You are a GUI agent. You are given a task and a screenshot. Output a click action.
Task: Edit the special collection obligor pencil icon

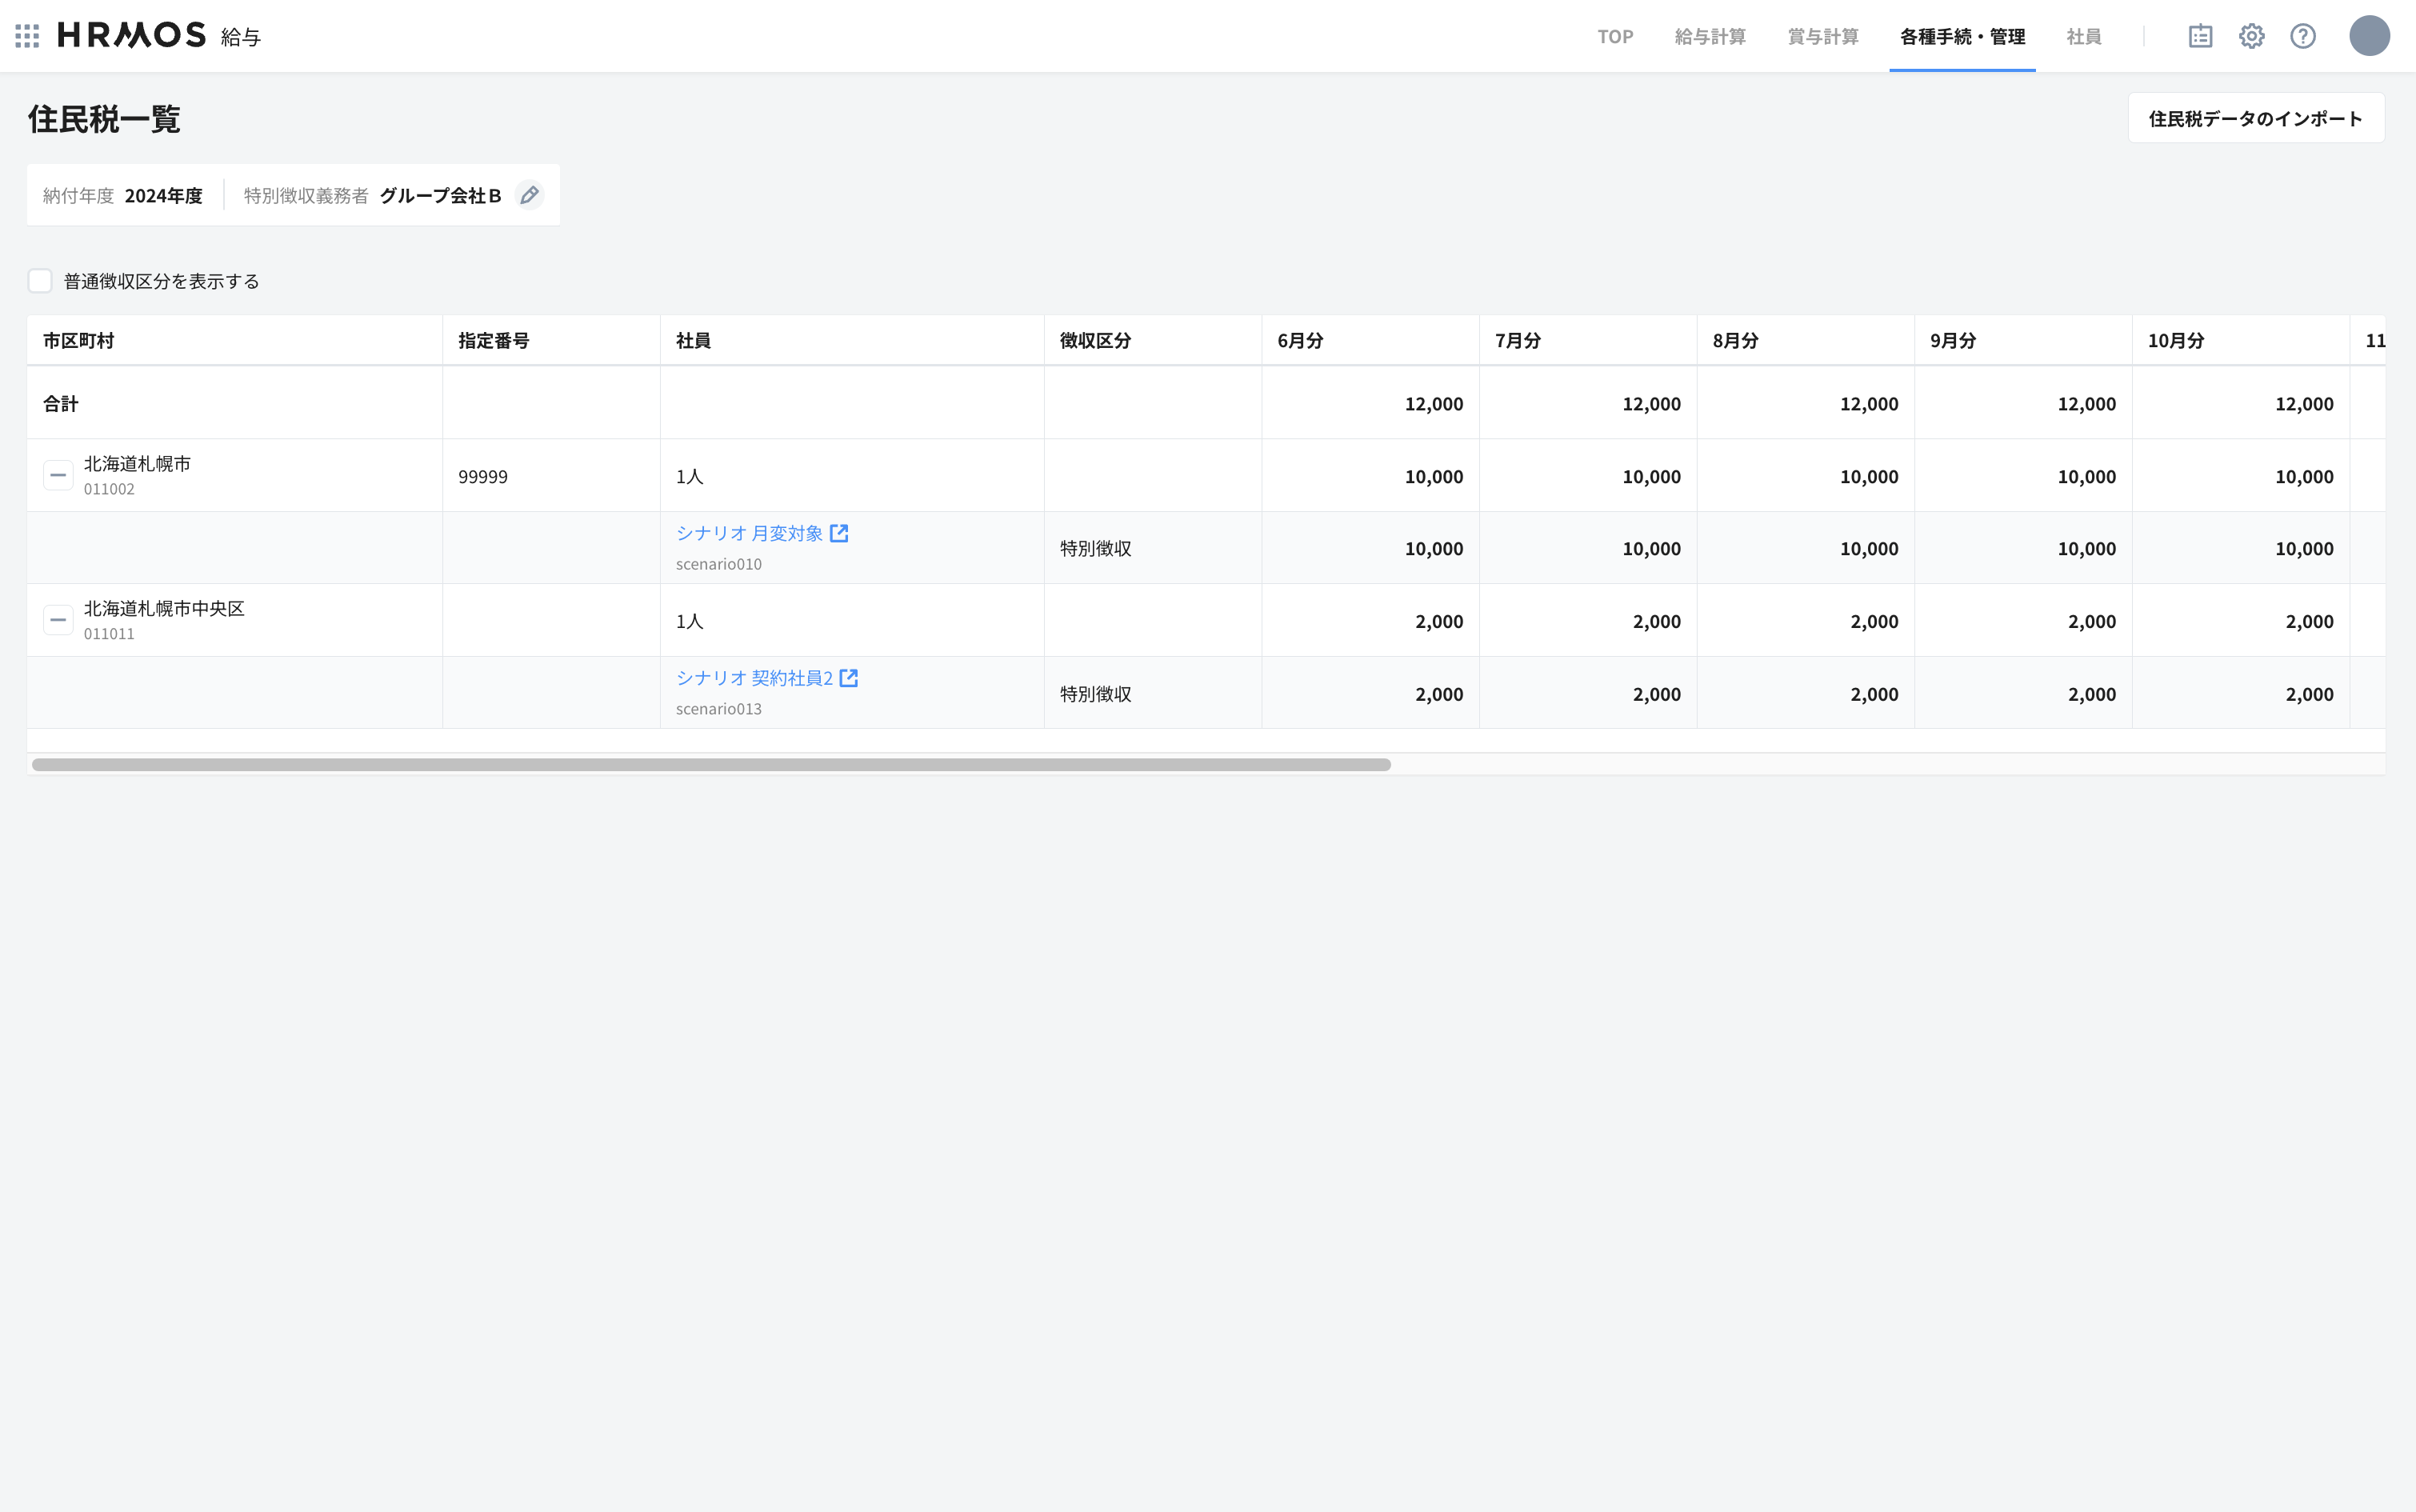tap(529, 195)
